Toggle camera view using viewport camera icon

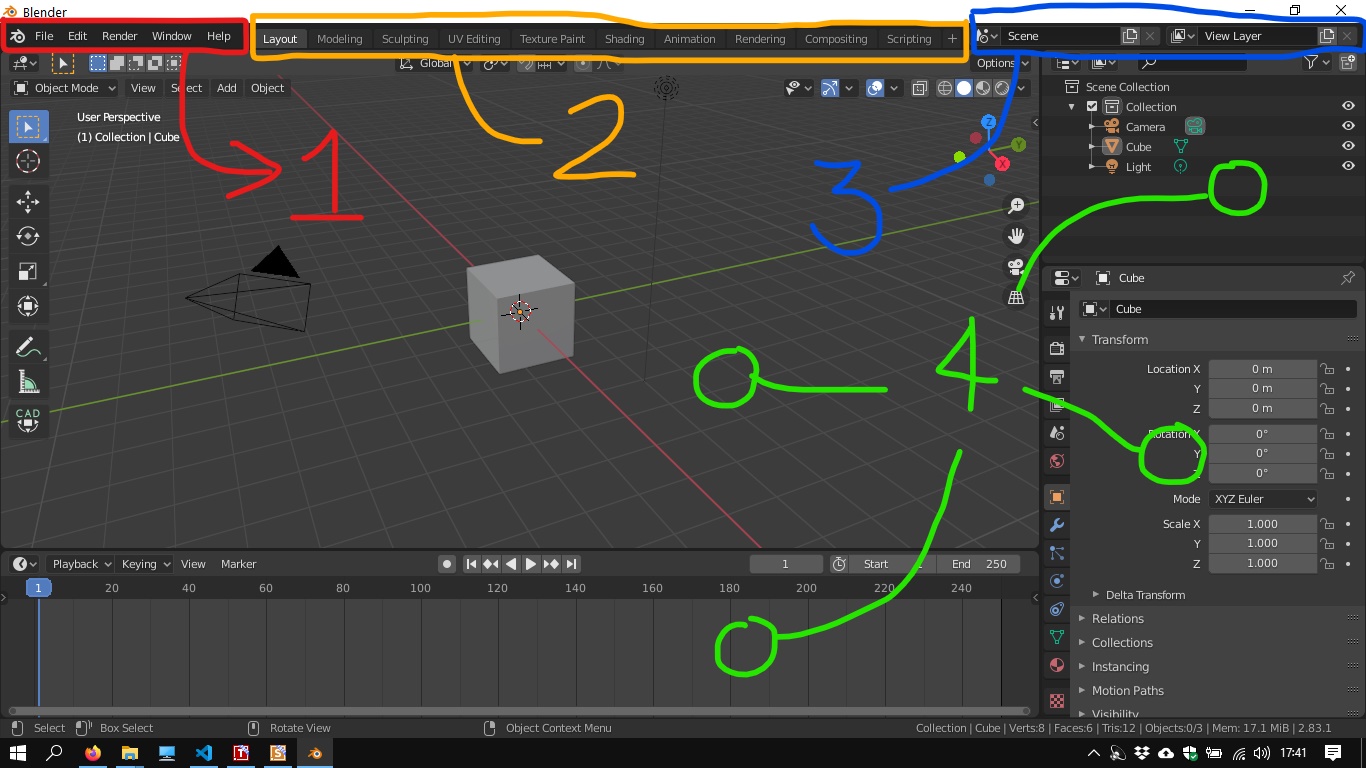pos(1016,267)
